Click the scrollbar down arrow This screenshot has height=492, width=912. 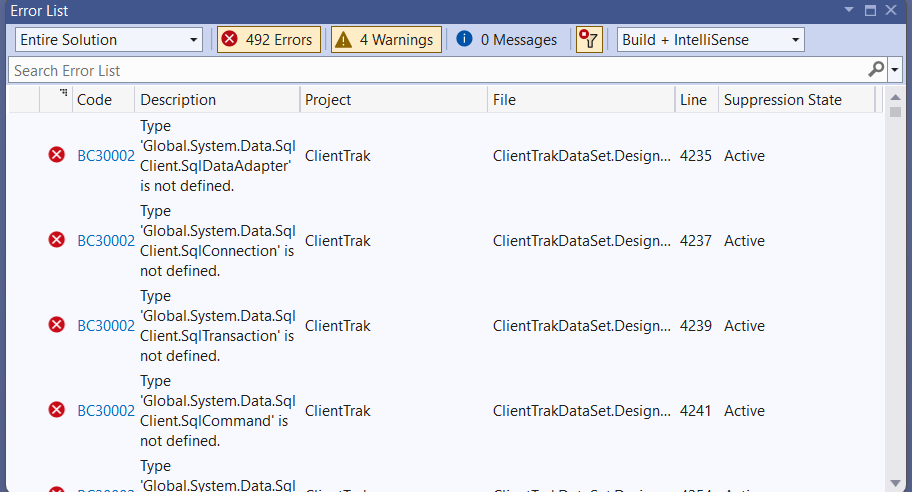(x=896, y=483)
